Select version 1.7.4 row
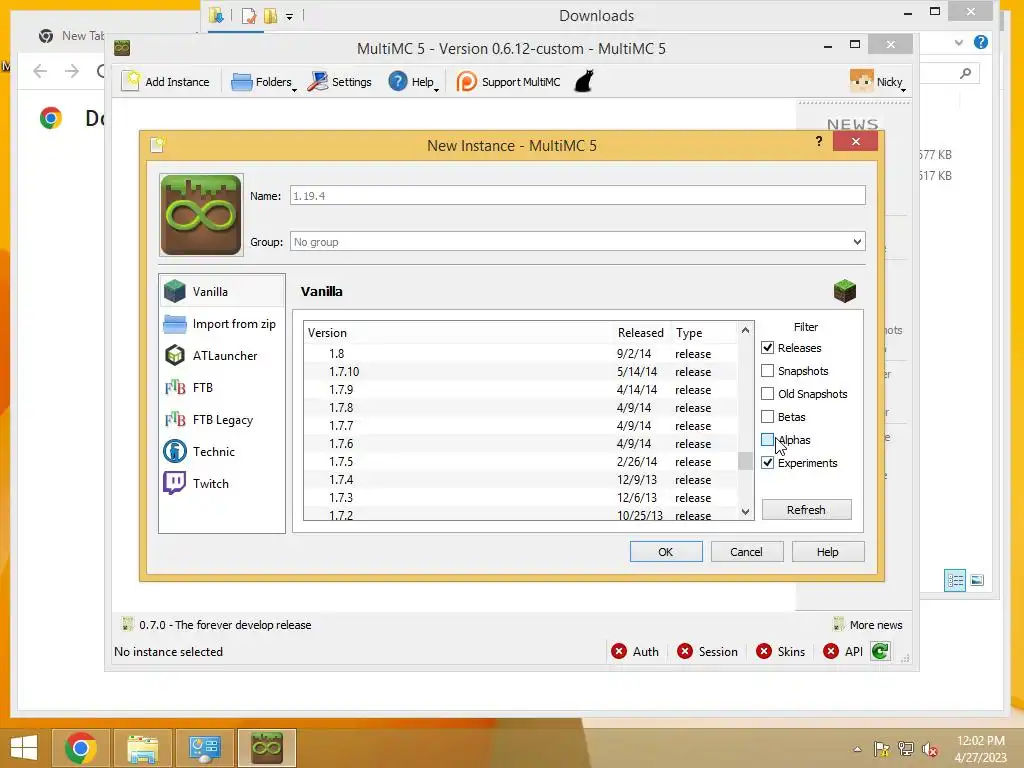Screen dimensions: 1024x768 (520, 479)
